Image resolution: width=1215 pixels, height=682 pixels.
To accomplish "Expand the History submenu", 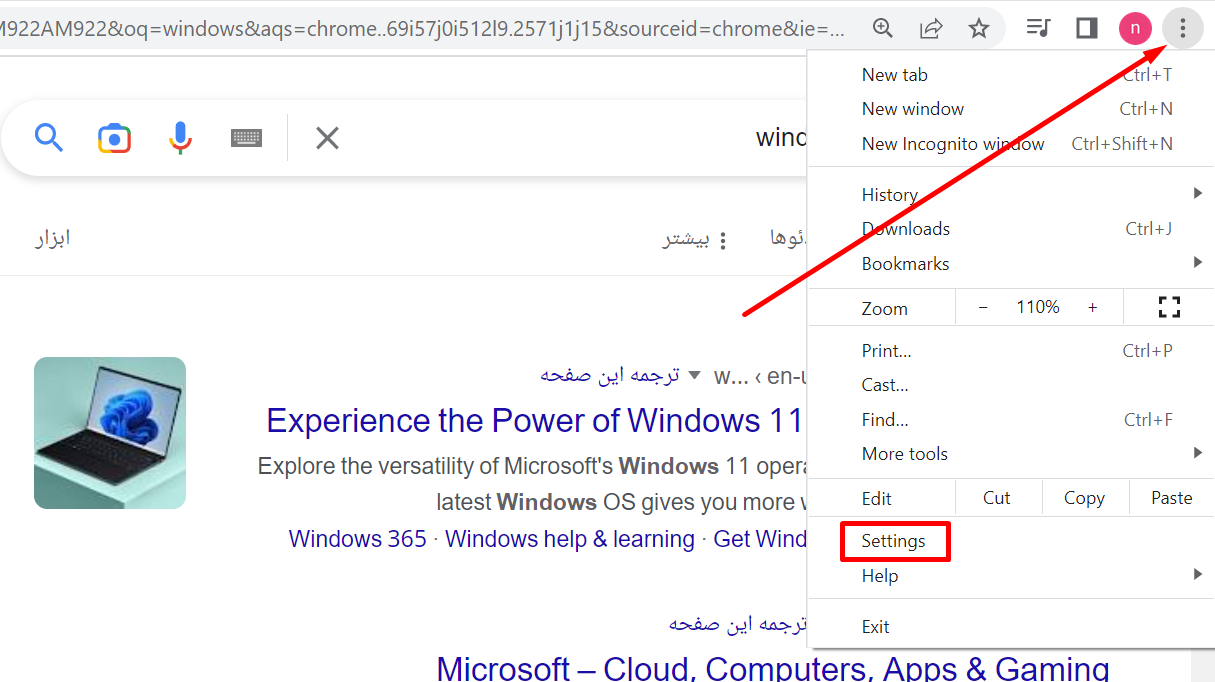I will 1010,195.
